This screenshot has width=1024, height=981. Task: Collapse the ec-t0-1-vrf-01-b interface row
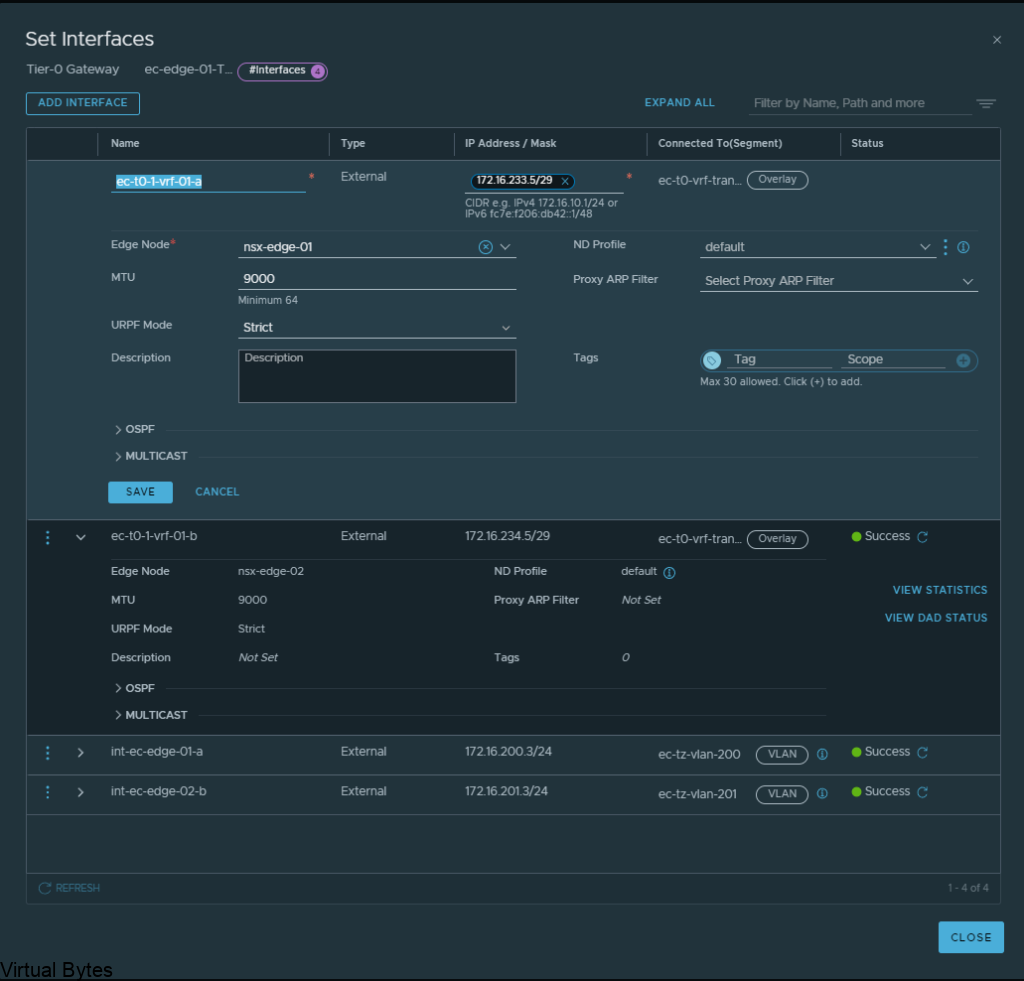(x=81, y=537)
